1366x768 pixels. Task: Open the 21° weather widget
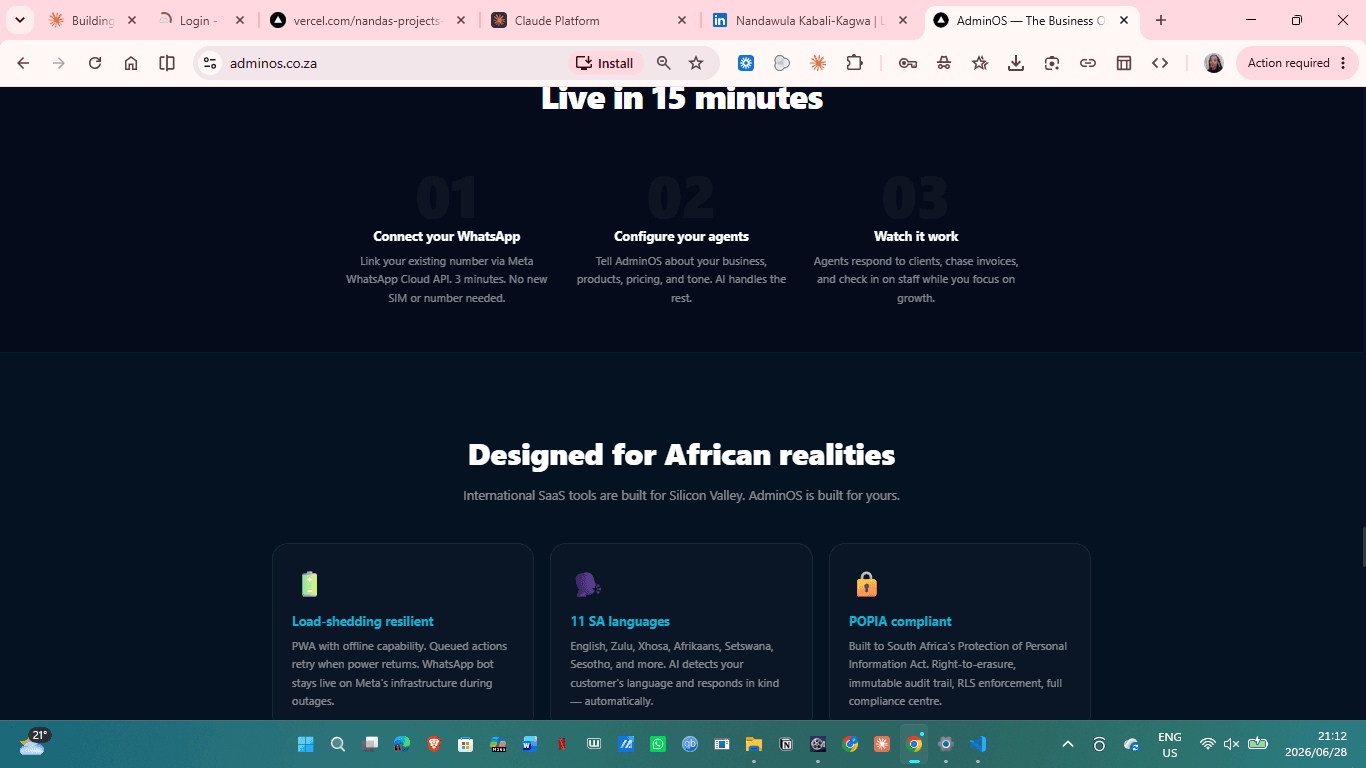point(35,742)
